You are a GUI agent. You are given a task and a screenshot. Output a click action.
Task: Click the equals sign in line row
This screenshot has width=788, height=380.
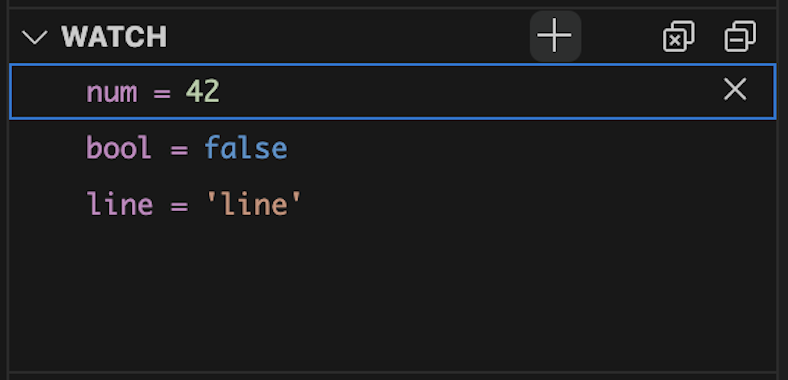tap(179, 206)
